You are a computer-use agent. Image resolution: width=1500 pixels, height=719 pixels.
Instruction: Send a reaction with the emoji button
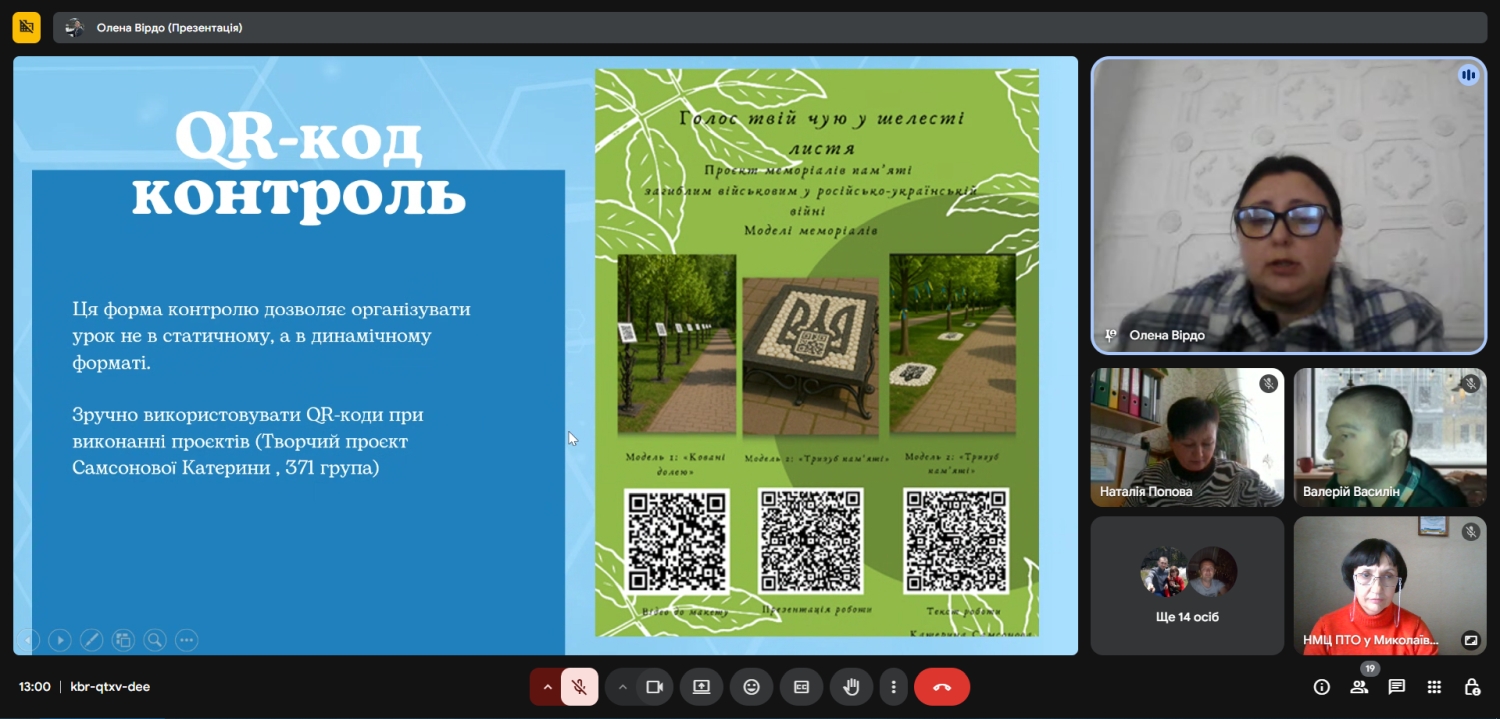[x=751, y=687]
